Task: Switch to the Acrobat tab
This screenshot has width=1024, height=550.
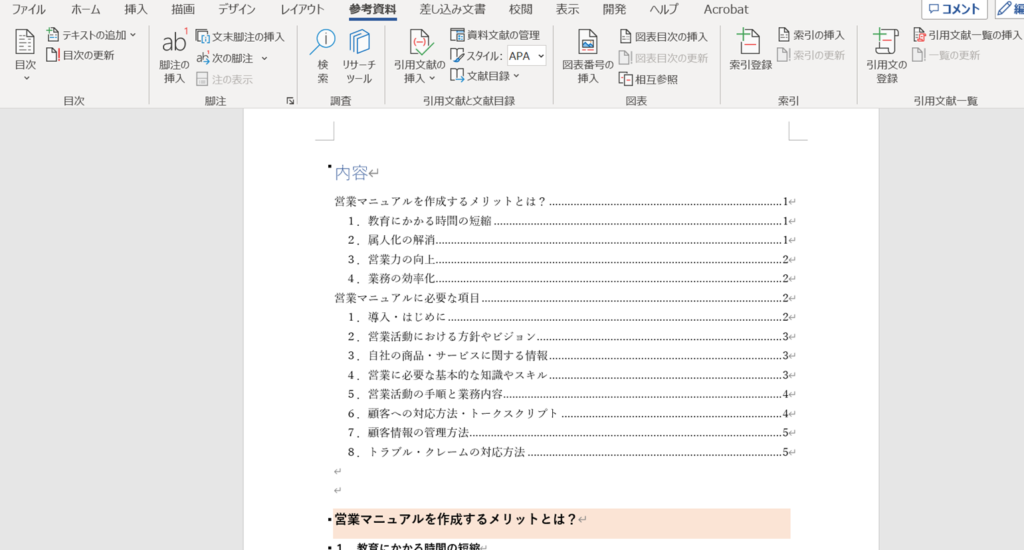Action: tap(726, 9)
